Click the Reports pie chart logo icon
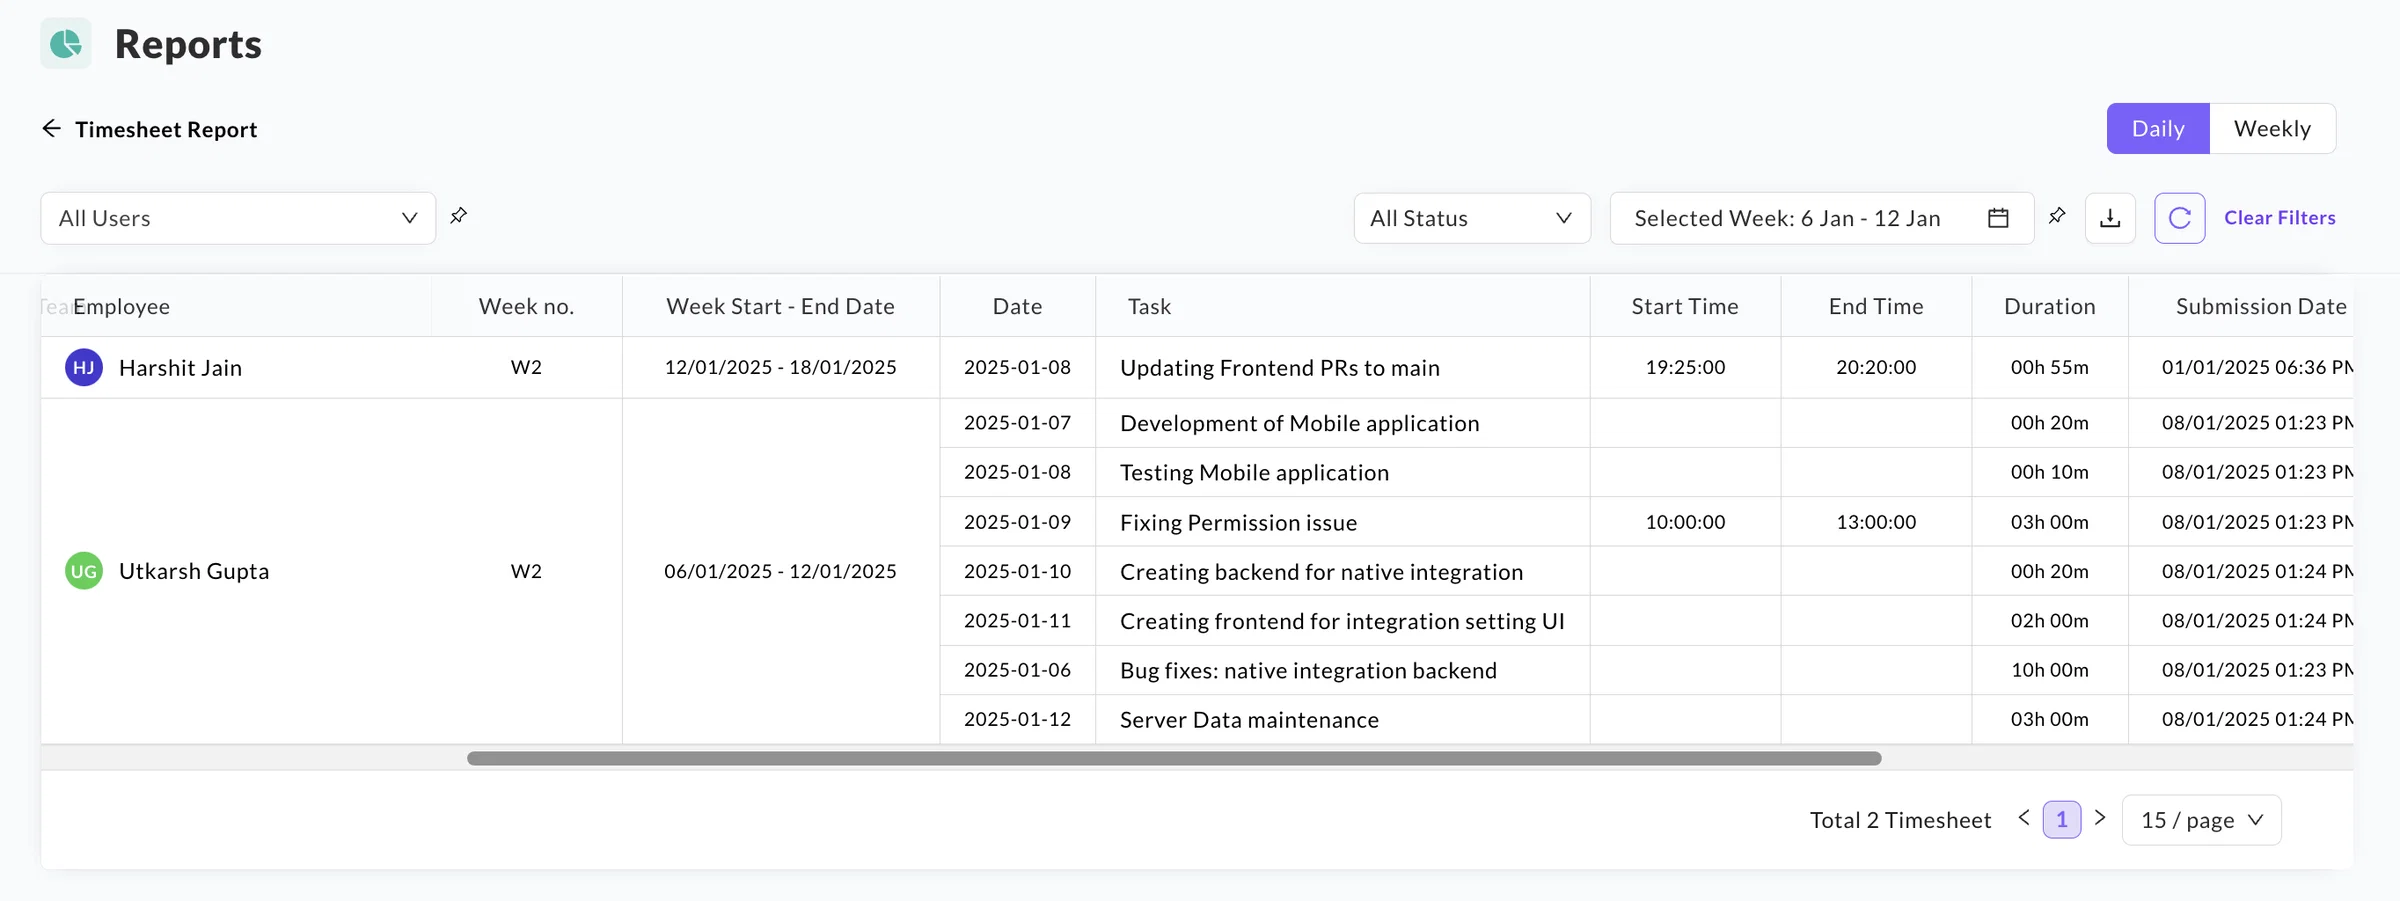This screenshot has height=901, width=2400. click(66, 43)
